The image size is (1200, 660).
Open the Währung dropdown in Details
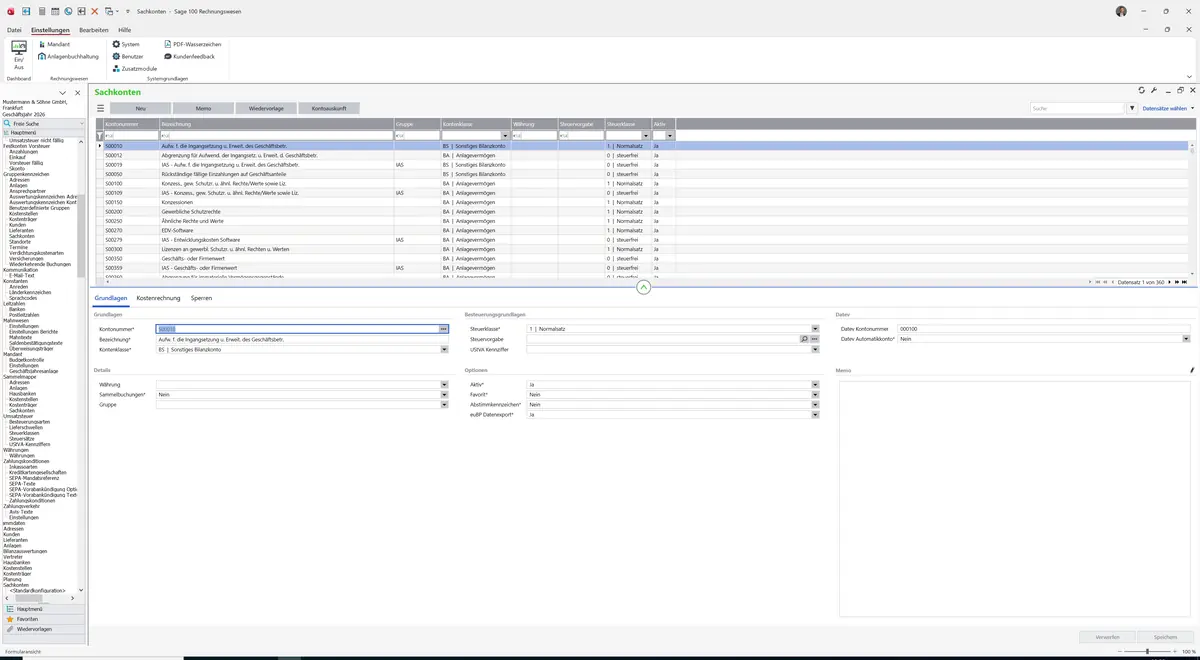[444, 384]
